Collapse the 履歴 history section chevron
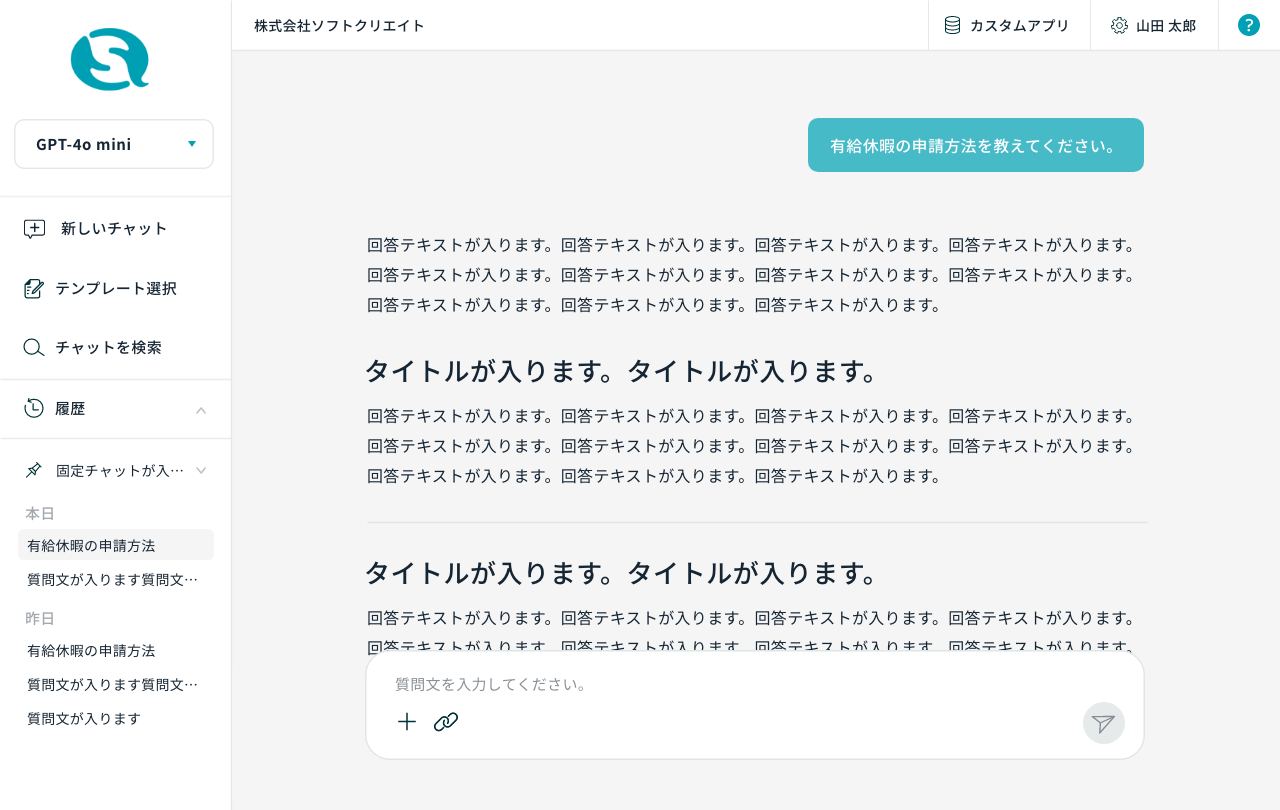 pos(201,410)
